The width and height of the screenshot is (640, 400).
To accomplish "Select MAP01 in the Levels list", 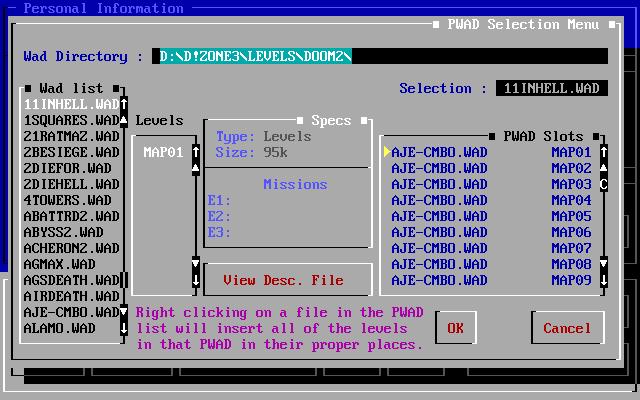I will (163, 152).
